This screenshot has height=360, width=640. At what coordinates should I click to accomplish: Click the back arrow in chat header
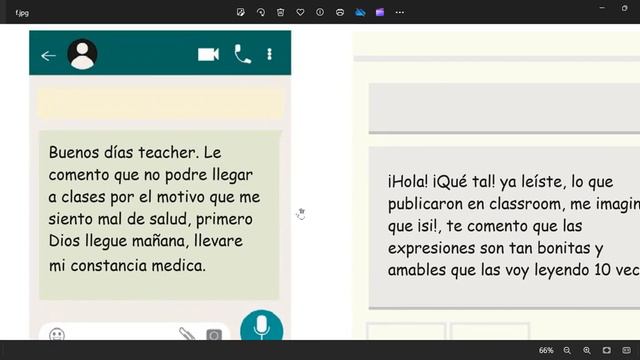pos(48,56)
